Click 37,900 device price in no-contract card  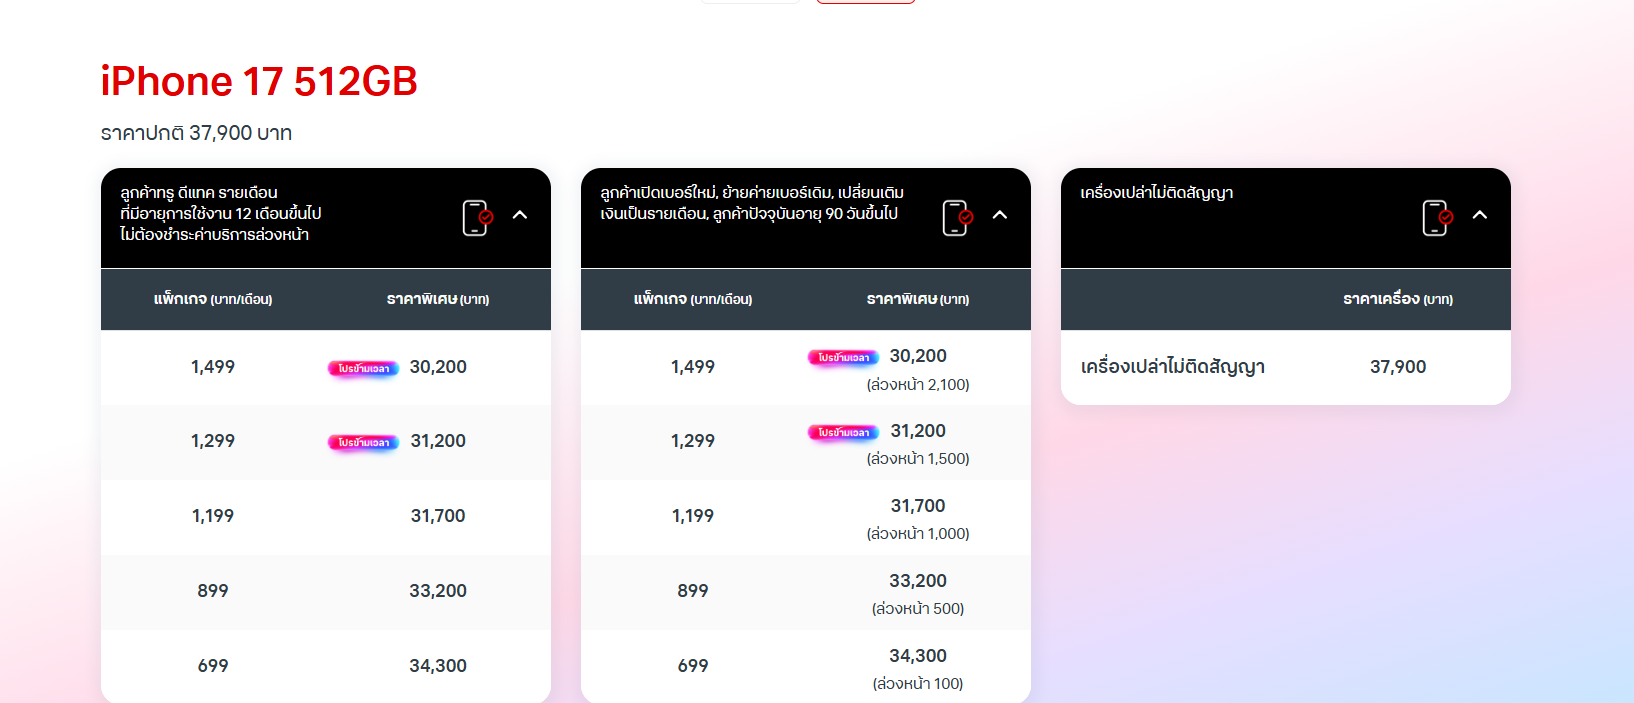[1398, 367]
